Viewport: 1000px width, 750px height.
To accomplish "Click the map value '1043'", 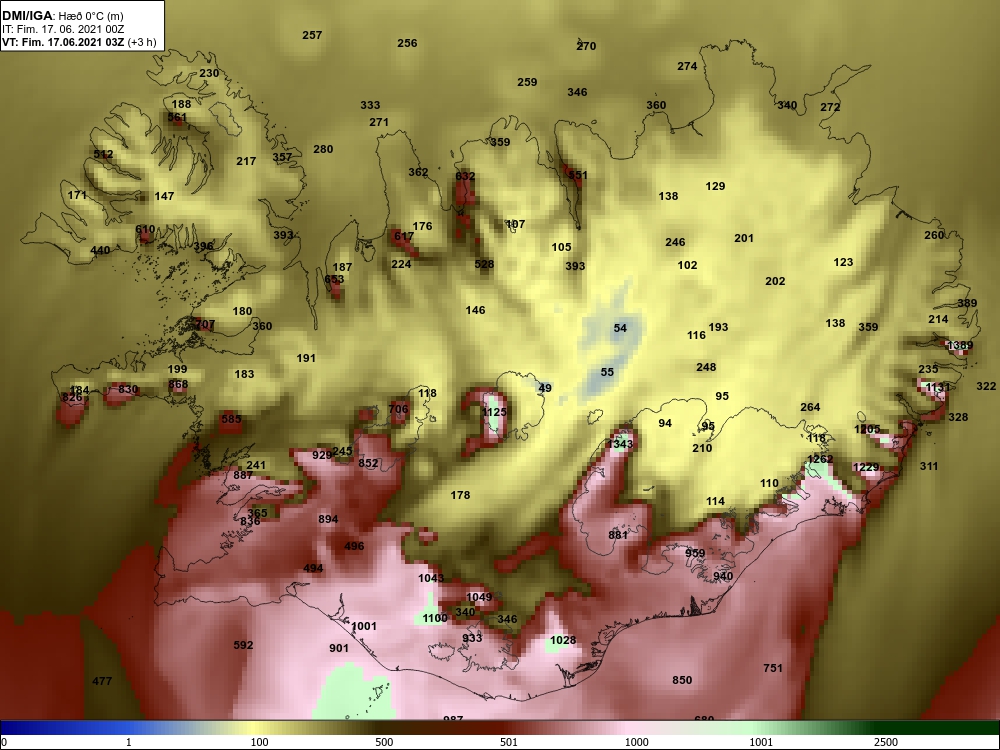I will point(430,578).
